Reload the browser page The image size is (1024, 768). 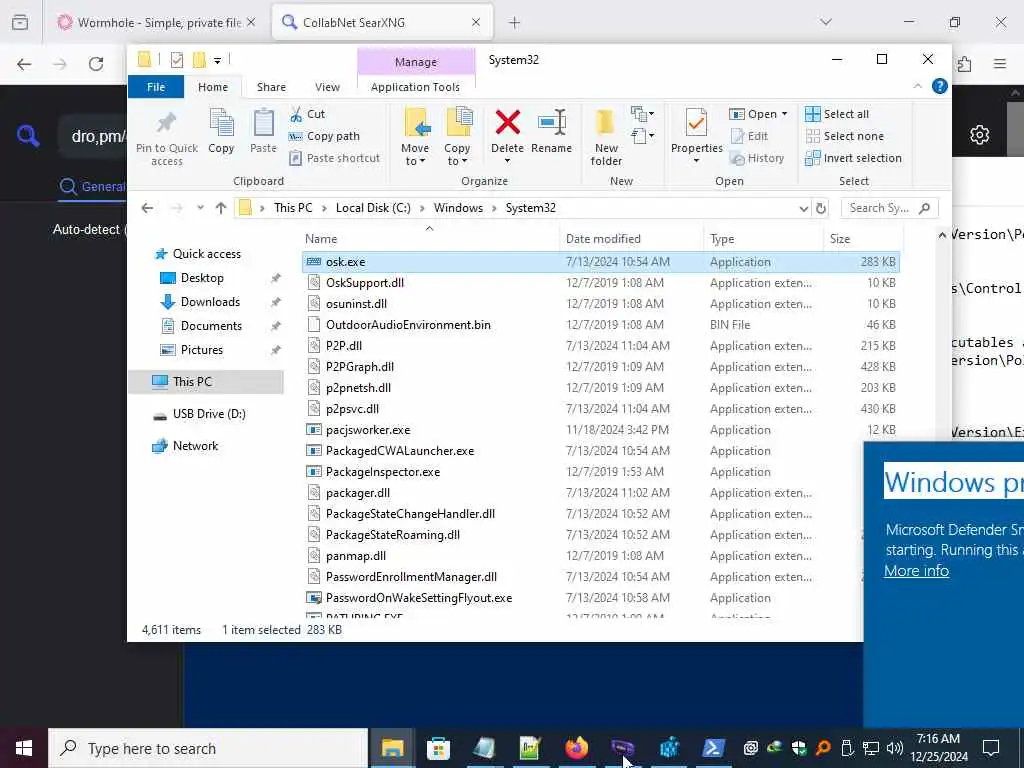point(96,64)
